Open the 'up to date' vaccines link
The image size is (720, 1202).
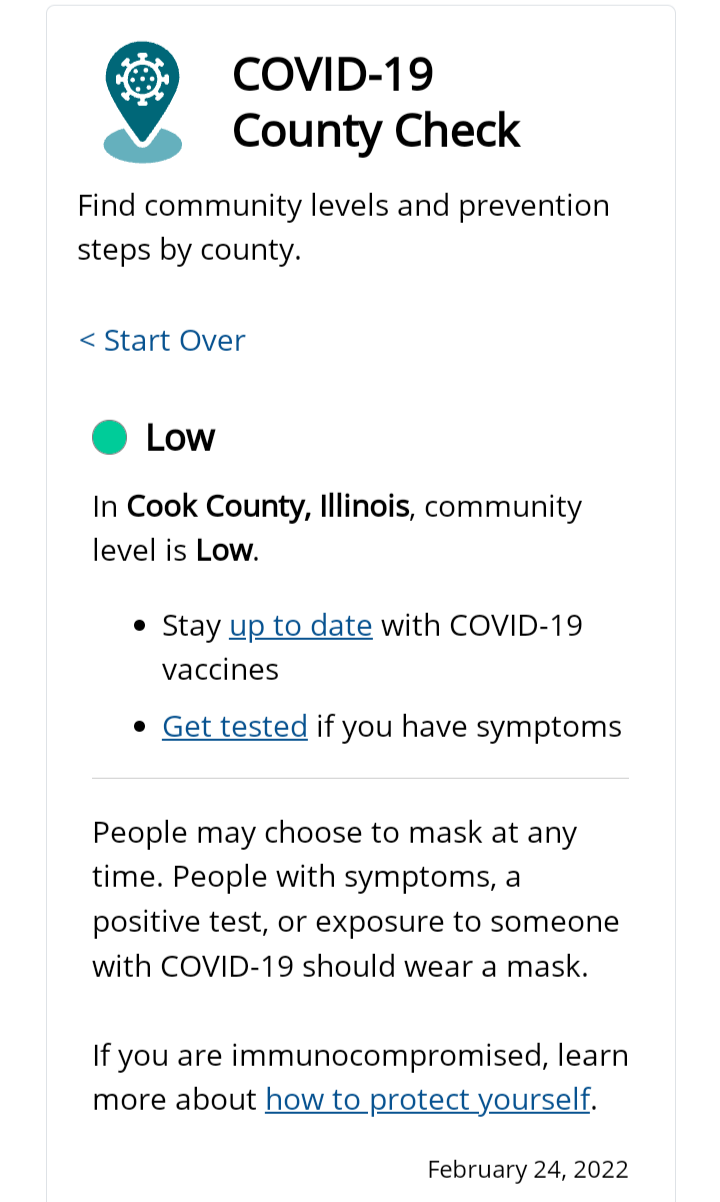click(x=301, y=626)
